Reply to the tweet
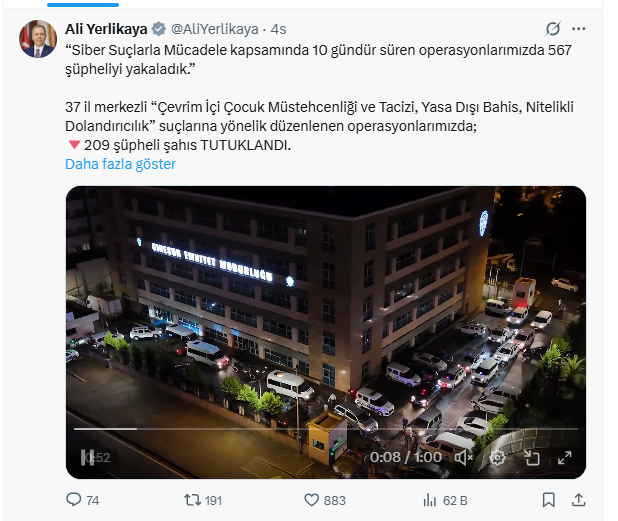This screenshot has height=521, width=618. point(73,500)
